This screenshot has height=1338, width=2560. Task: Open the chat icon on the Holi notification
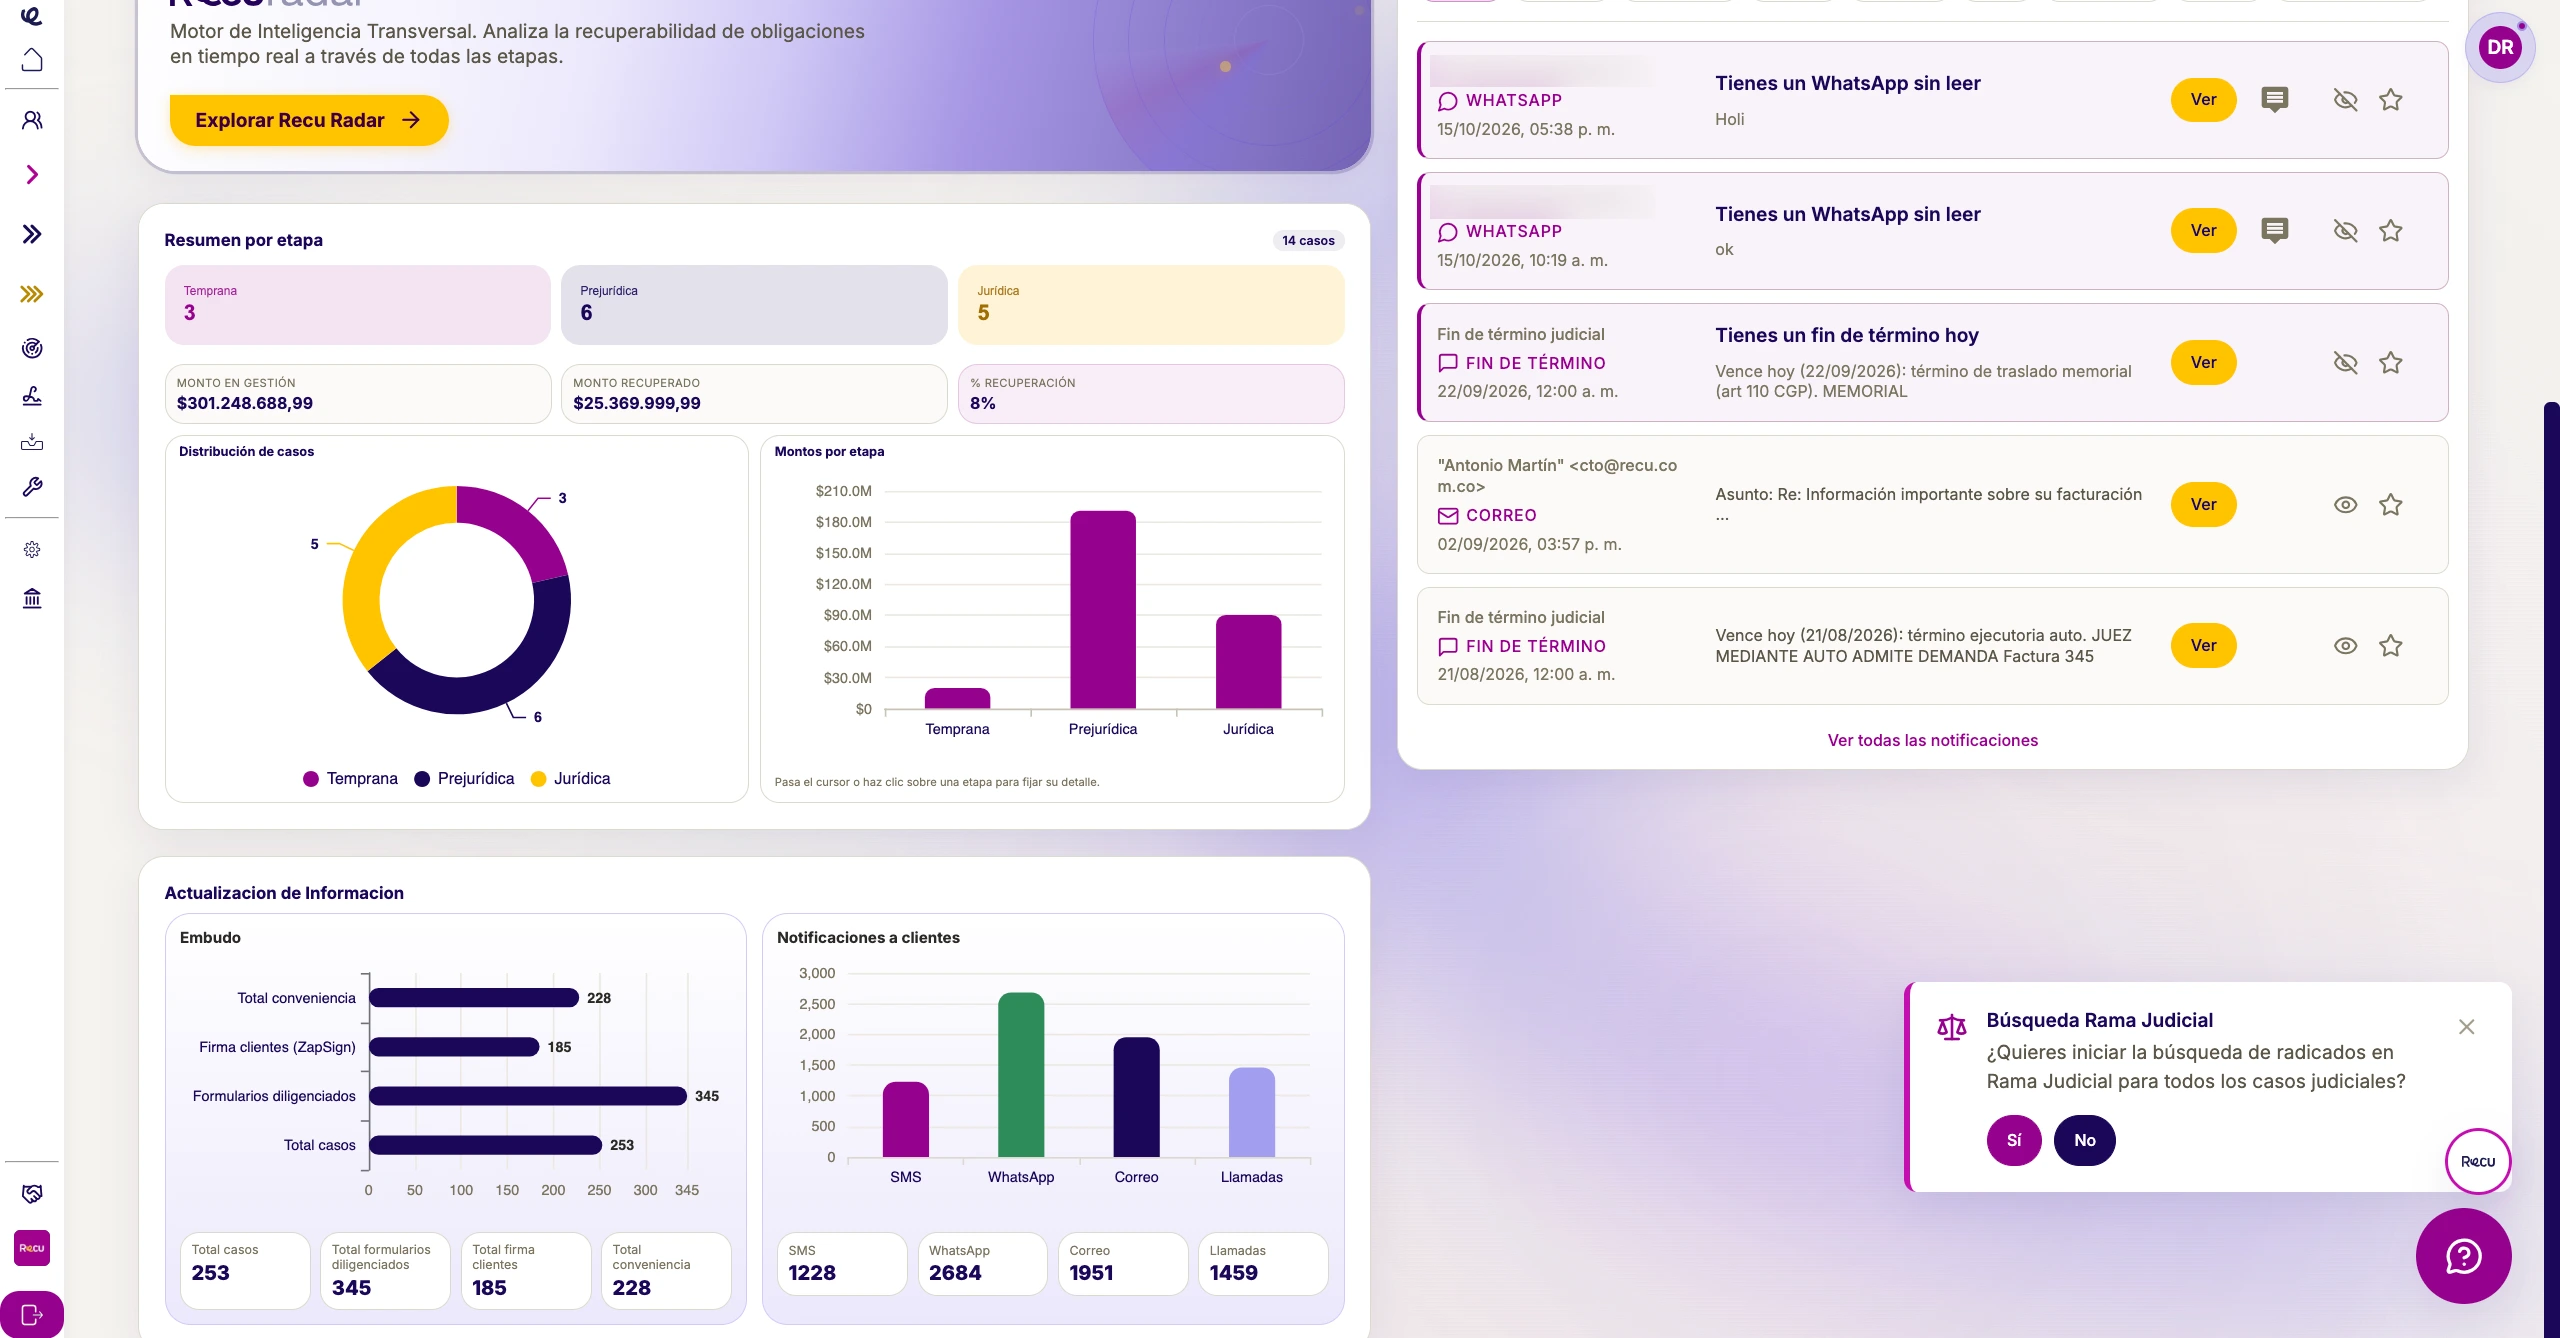click(x=2275, y=100)
